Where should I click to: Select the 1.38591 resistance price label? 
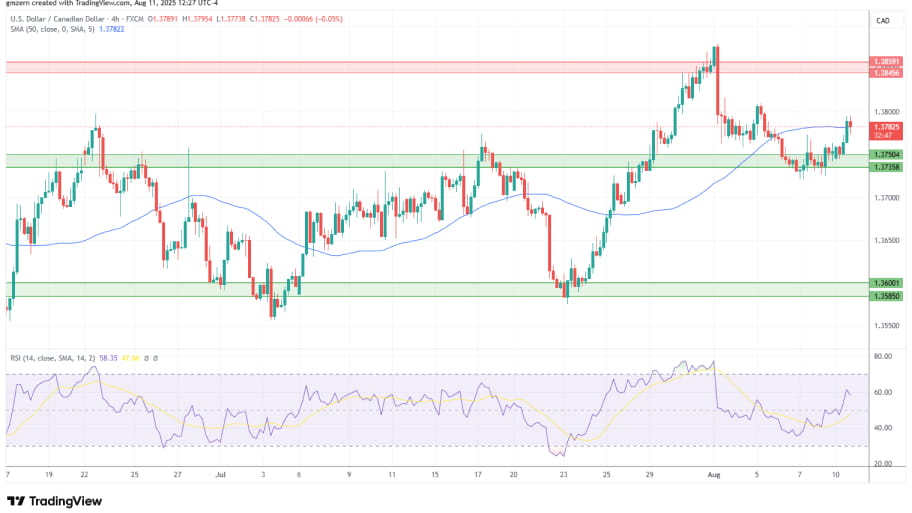click(x=886, y=61)
